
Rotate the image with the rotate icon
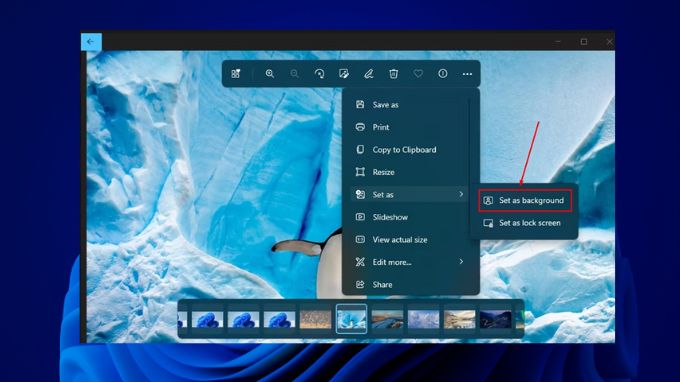pyautogui.click(x=319, y=74)
